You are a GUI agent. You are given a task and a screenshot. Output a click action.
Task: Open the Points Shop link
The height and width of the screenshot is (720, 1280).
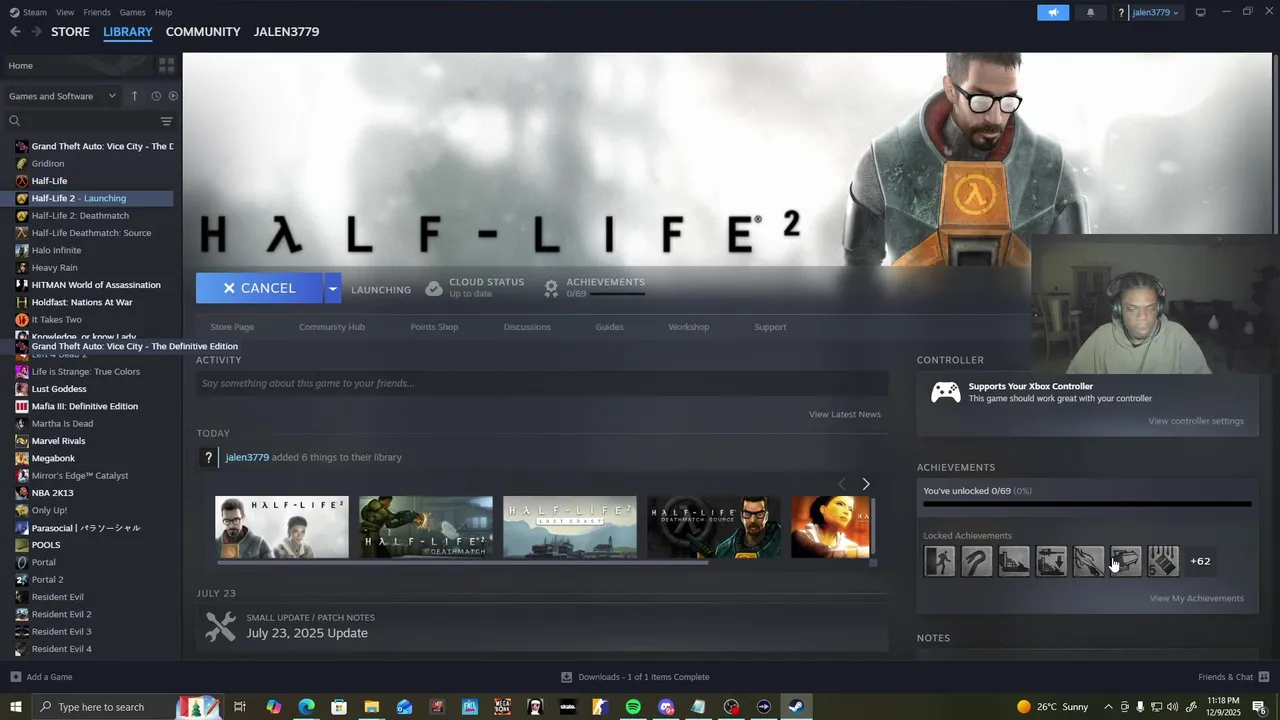[x=434, y=327]
